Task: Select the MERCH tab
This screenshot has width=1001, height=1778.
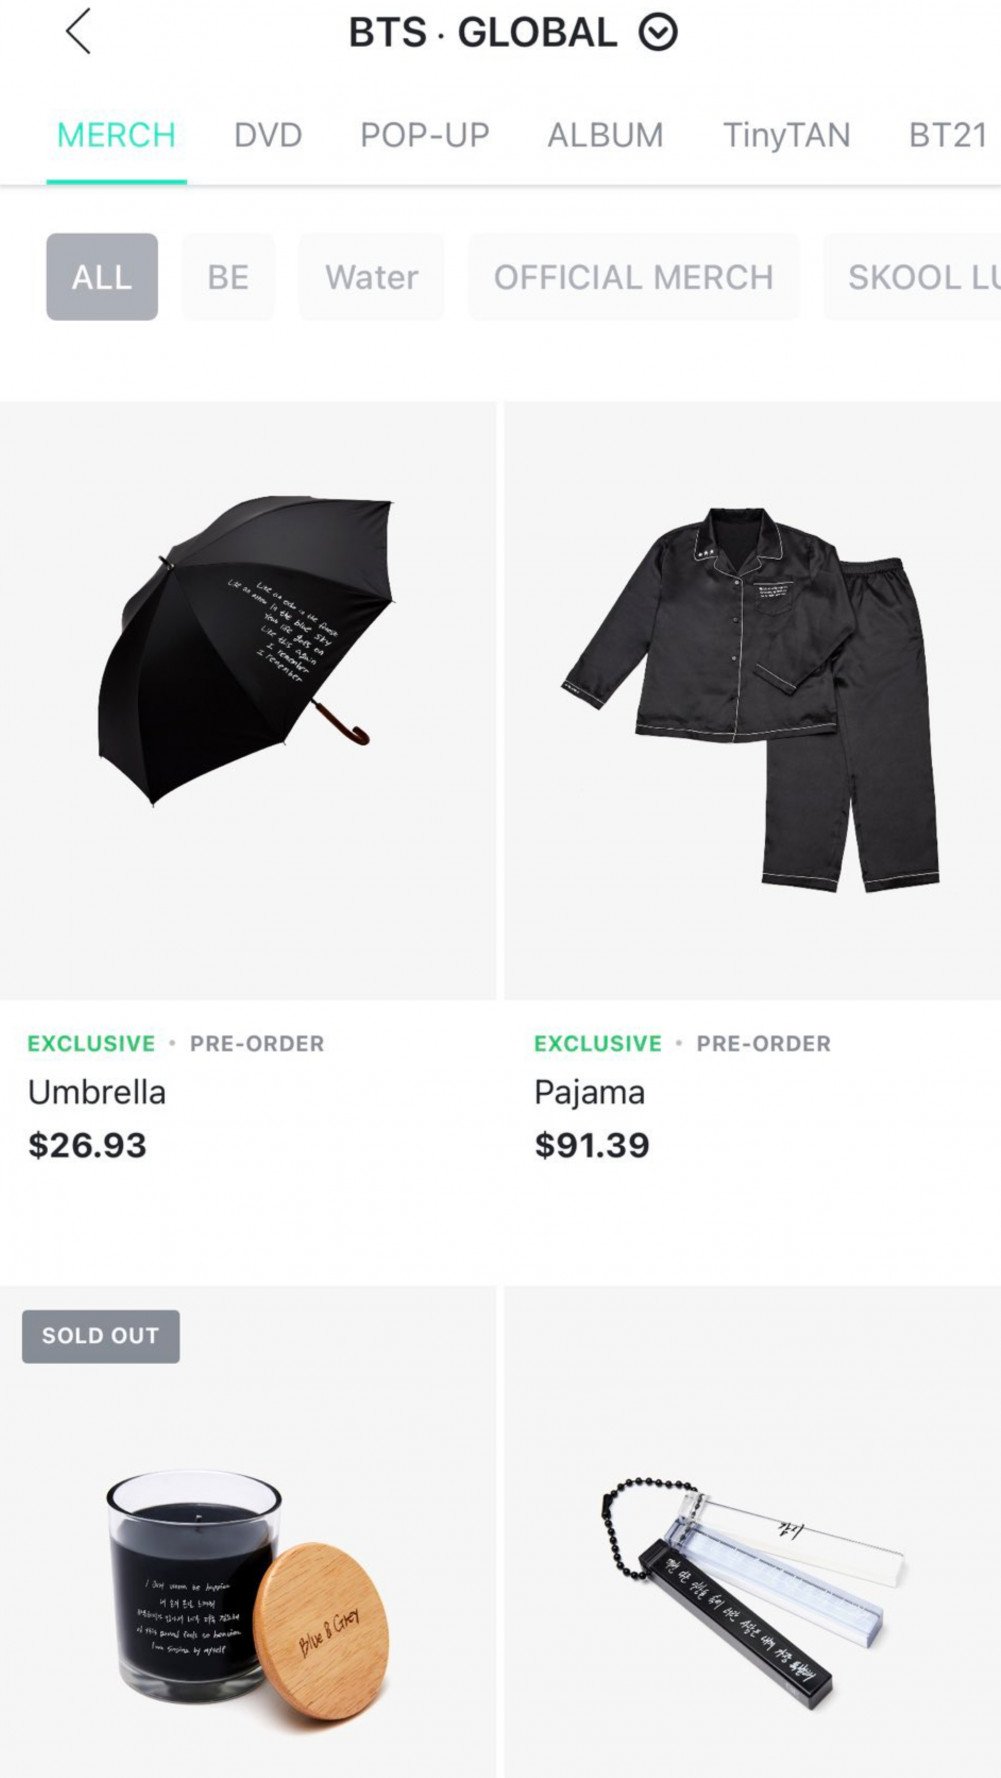Action: click(116, 135)
